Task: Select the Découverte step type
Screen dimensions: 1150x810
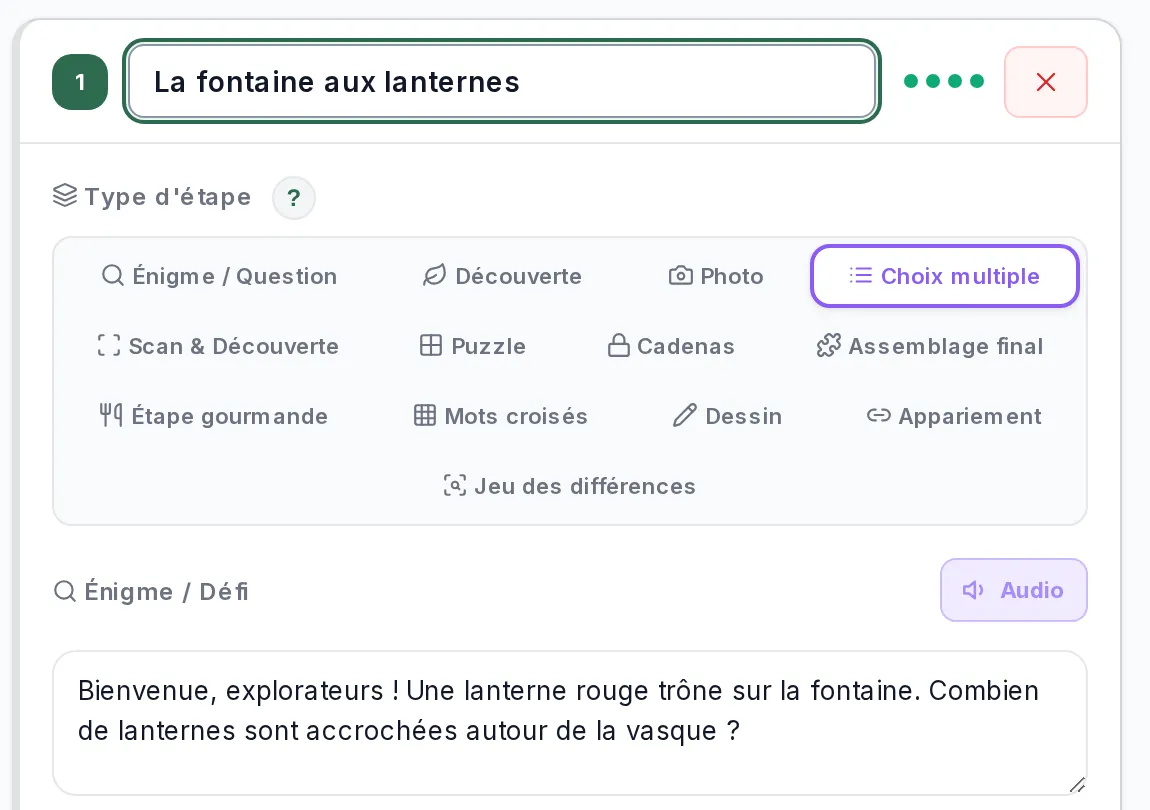Action: [502, 276]
